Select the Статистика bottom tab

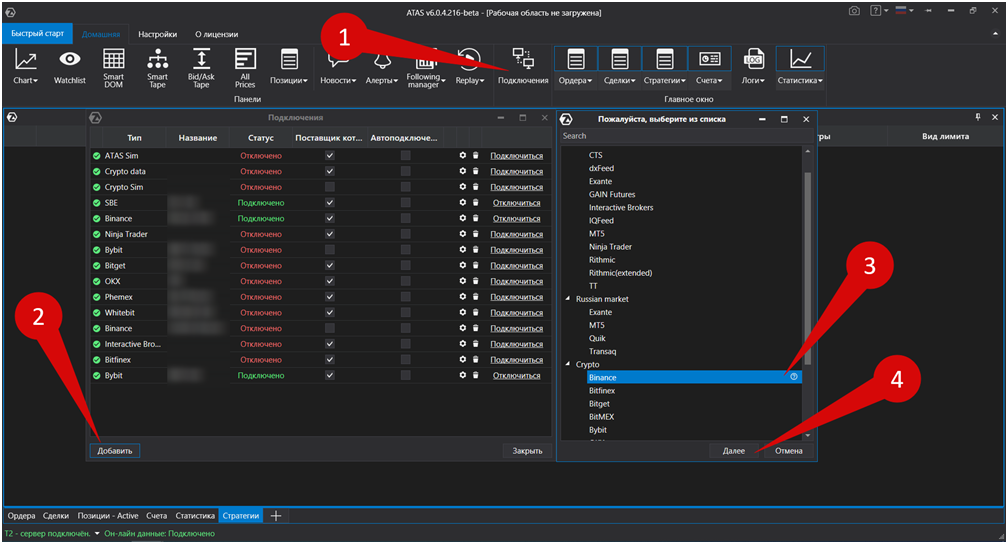(195, 516)
